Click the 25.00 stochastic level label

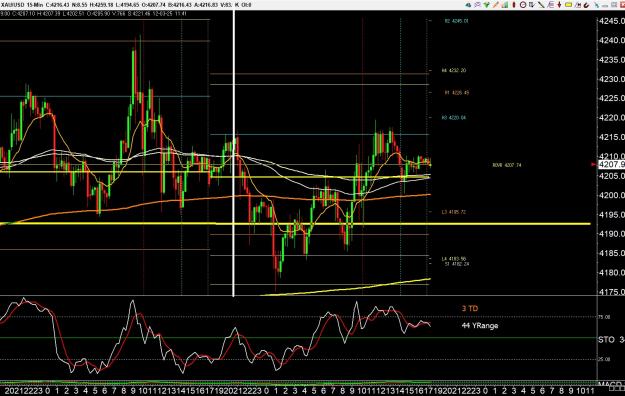[604, 359]
